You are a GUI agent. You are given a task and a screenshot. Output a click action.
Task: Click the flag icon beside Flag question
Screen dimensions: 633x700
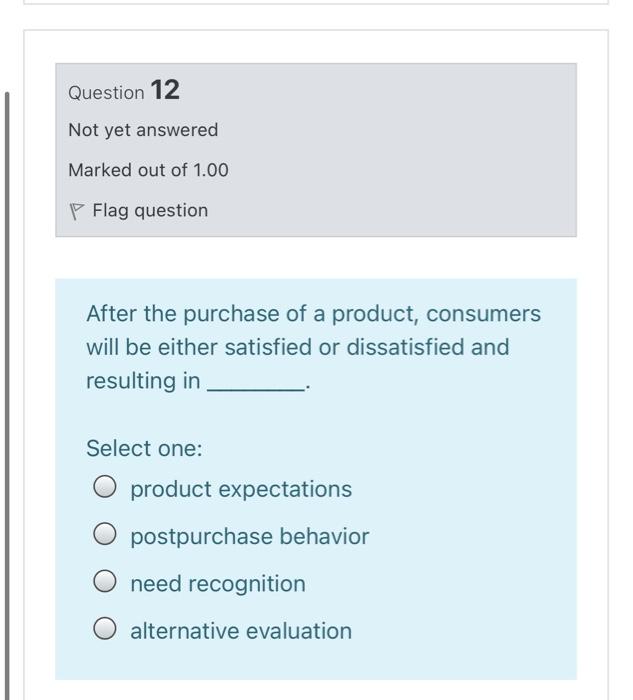click(76, 211)
